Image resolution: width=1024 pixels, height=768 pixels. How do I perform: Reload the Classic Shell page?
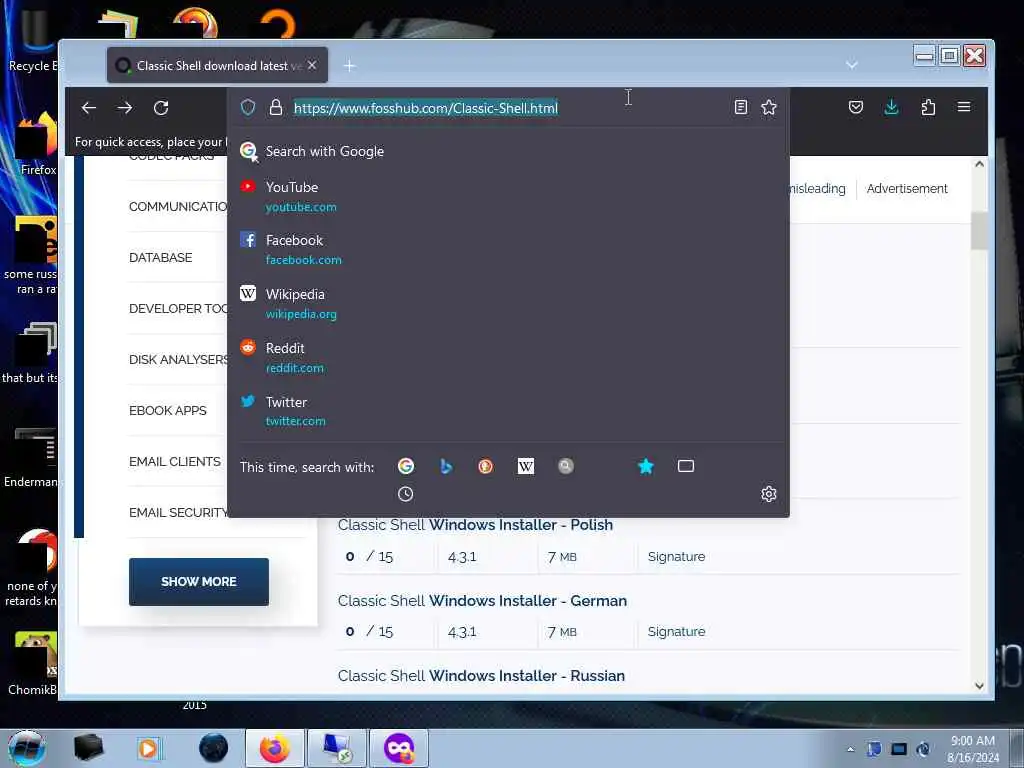click(161, 108)
